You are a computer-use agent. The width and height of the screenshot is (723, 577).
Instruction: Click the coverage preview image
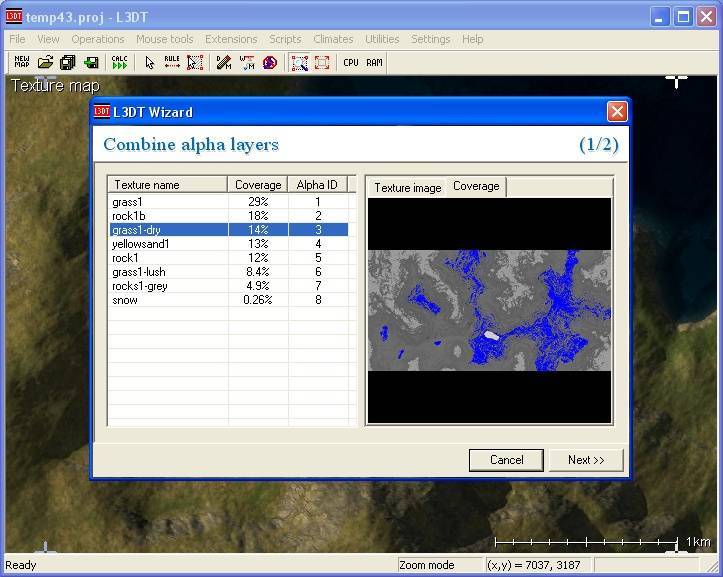point(489,310)
